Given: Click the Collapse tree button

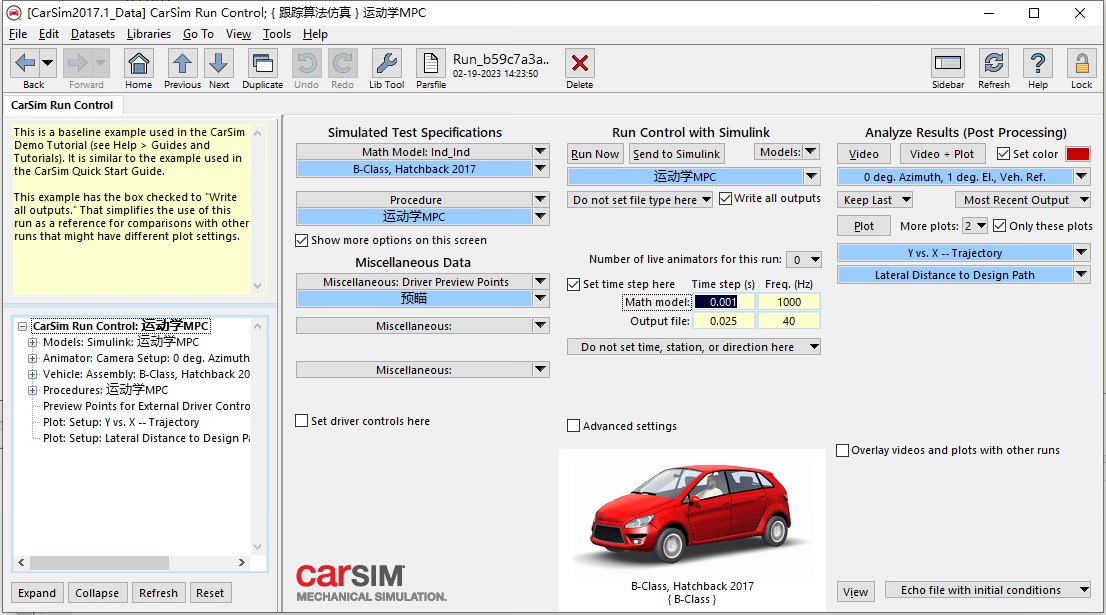Looking at the screenshot, I should (97, 593).
